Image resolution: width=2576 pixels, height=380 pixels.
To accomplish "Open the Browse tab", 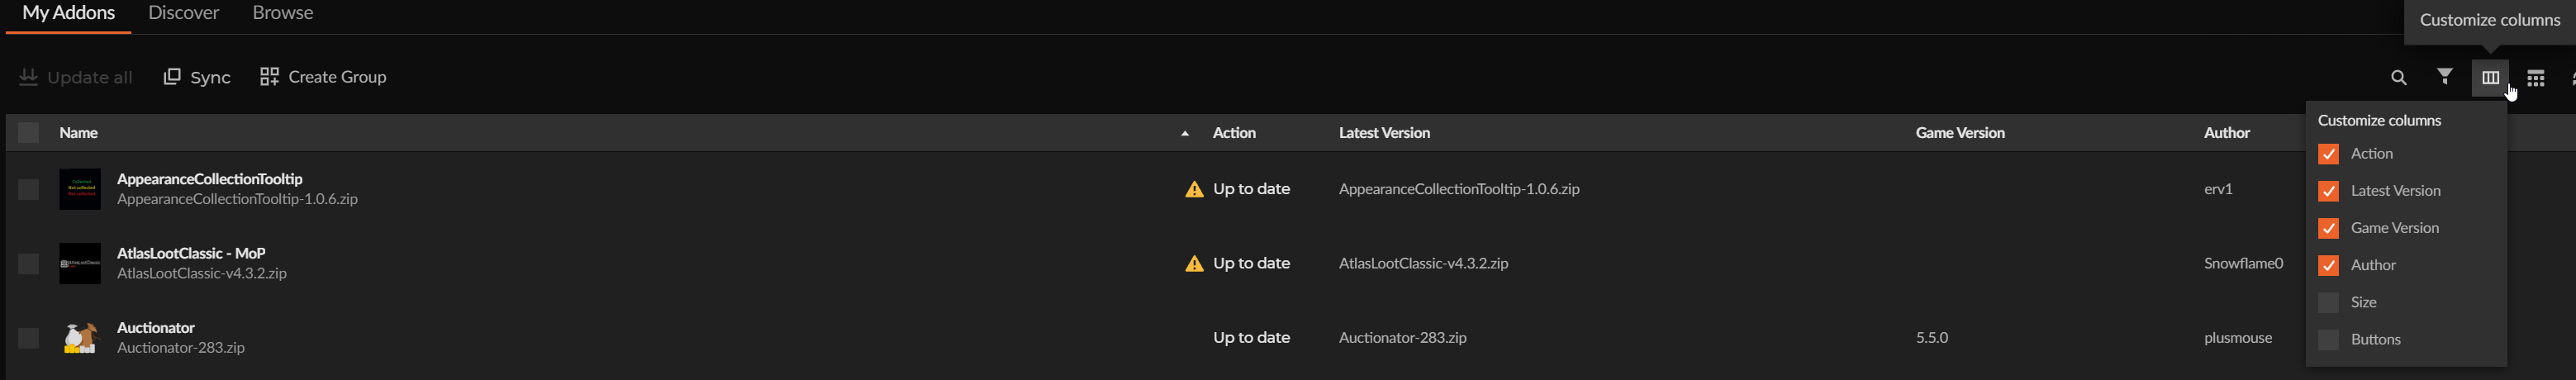I will (x=283, y=13).
